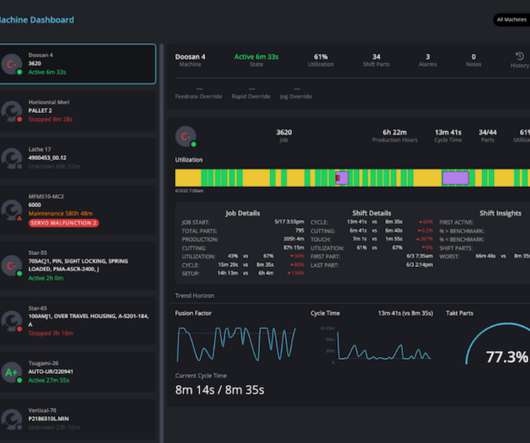
Task: Select the 70MQ1 PIN SIGHT LOCKING job card
Action: click(78, 265)
